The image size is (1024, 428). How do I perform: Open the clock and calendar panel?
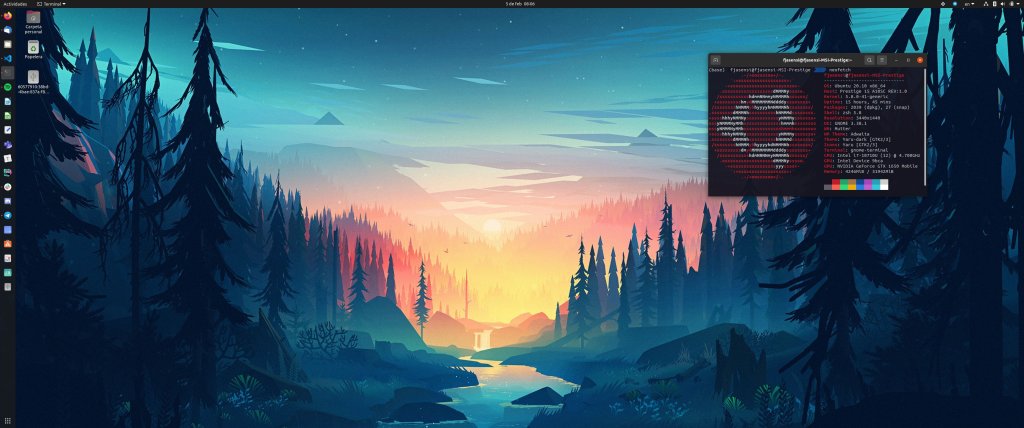pyautogui.click(x=521, y=4)
